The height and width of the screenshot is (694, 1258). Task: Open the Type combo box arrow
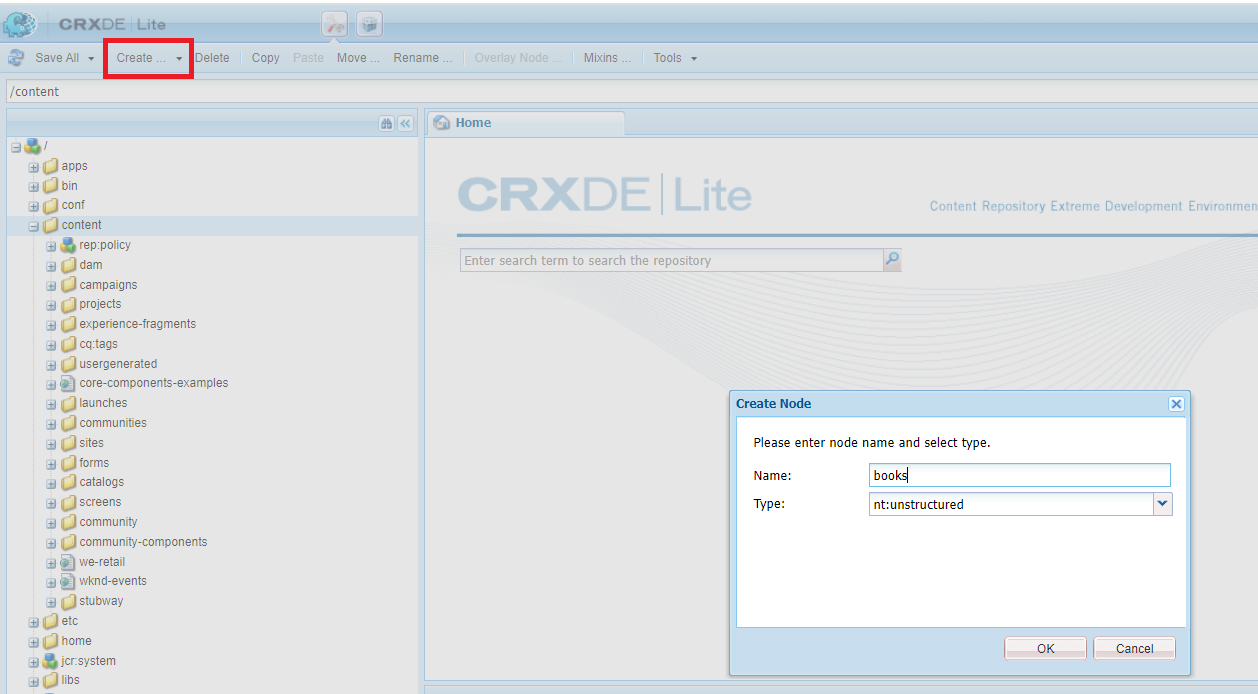point(1162,504)
